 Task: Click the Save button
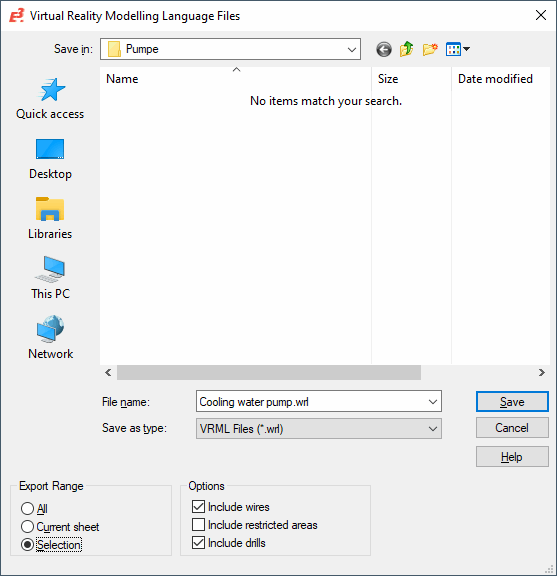pos(512,402)
